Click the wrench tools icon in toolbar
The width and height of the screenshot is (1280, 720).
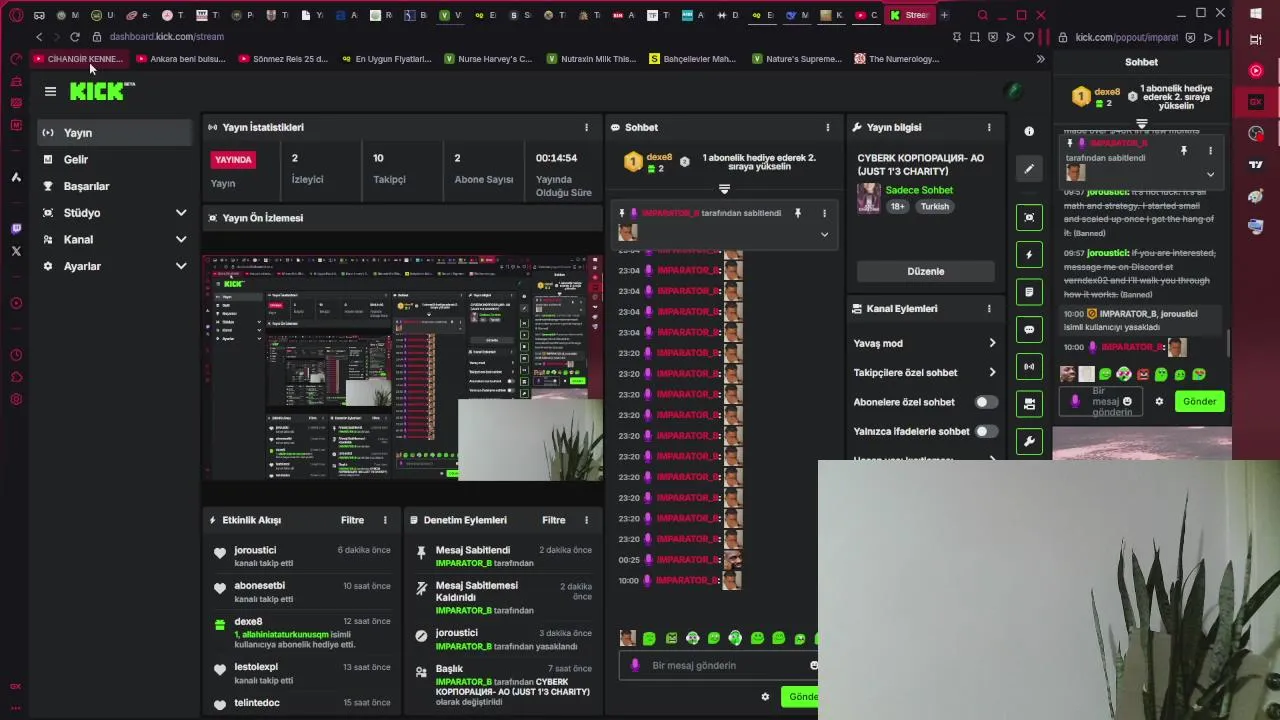[x=1029, y=441]
